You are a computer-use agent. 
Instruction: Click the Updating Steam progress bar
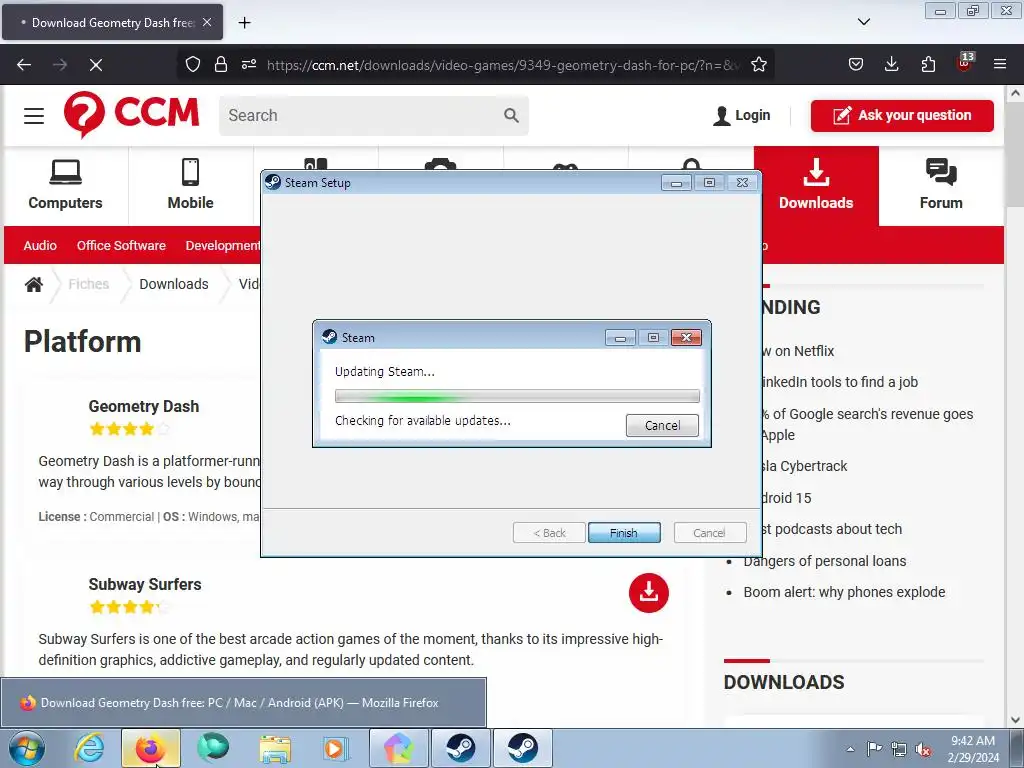pos(517,396)
